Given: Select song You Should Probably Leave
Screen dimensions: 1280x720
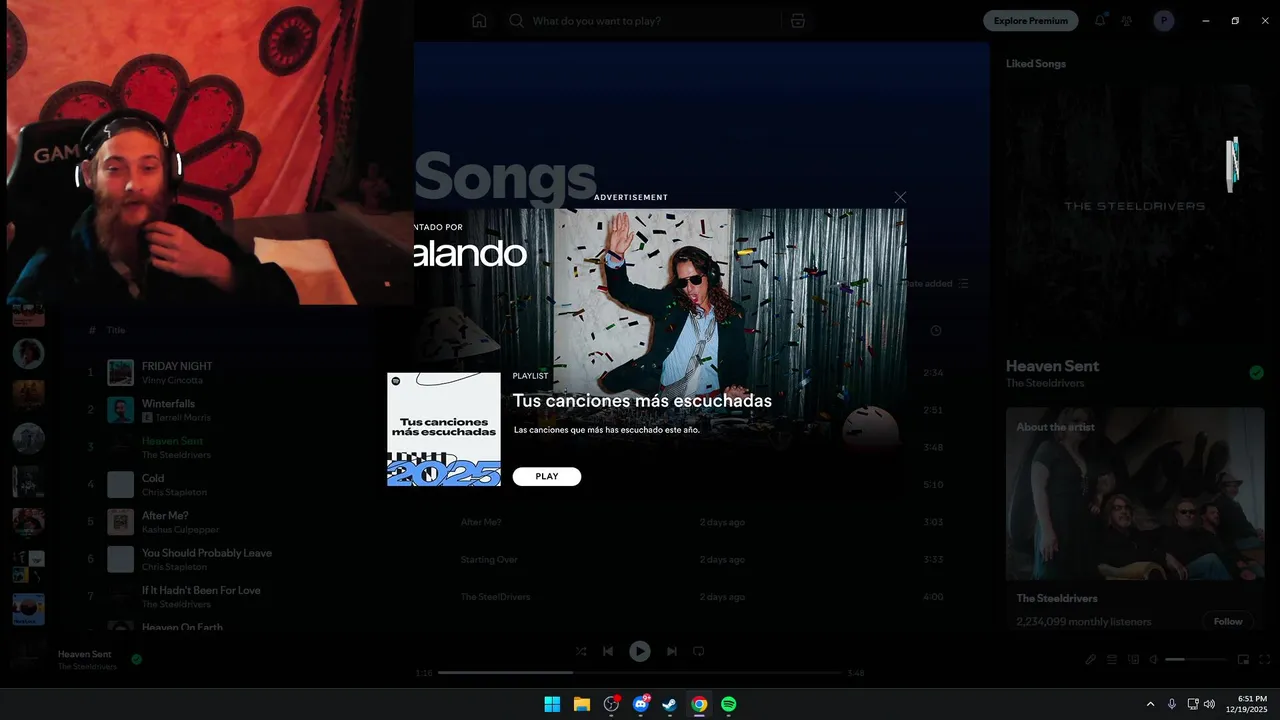Looking at the screenshot, I should coord(207,553).
